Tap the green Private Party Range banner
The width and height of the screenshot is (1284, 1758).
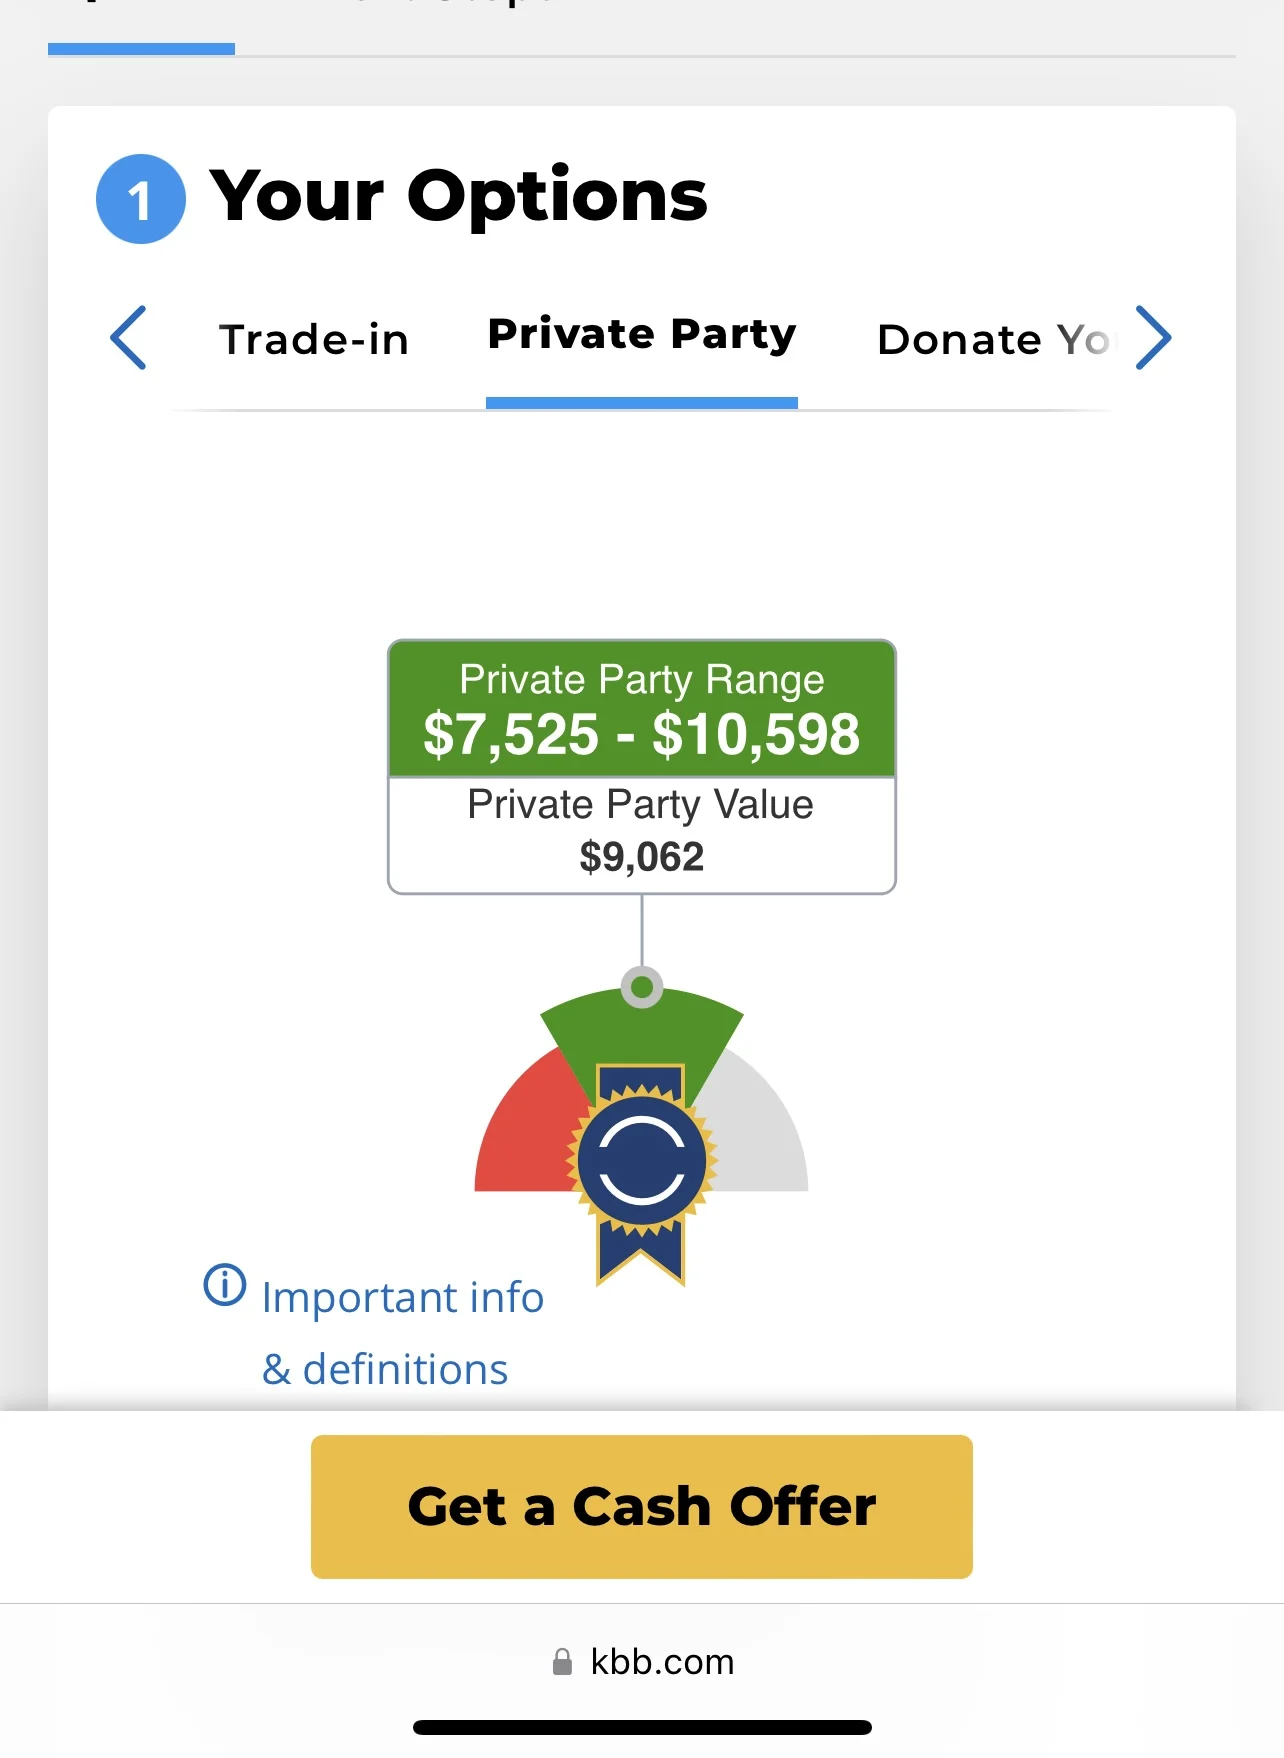click(642, 709)
